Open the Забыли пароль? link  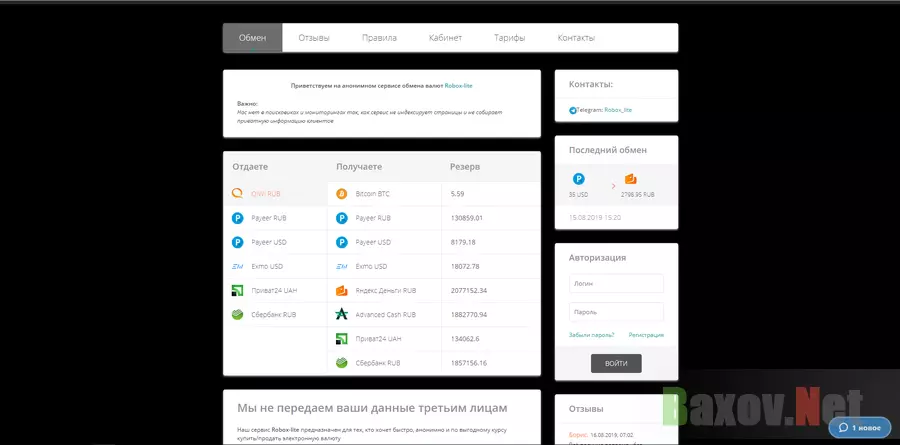592,335
